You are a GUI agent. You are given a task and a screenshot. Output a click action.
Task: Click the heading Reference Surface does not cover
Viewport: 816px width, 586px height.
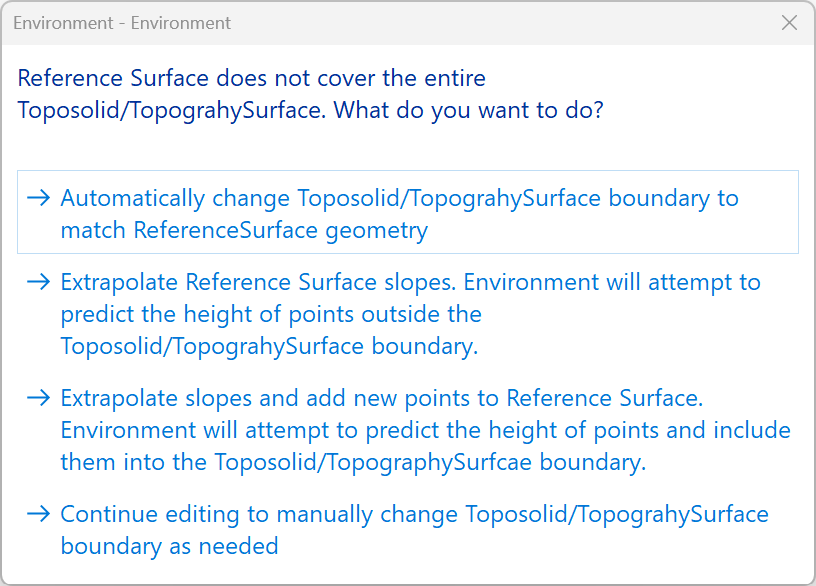(x=252, y=78)
